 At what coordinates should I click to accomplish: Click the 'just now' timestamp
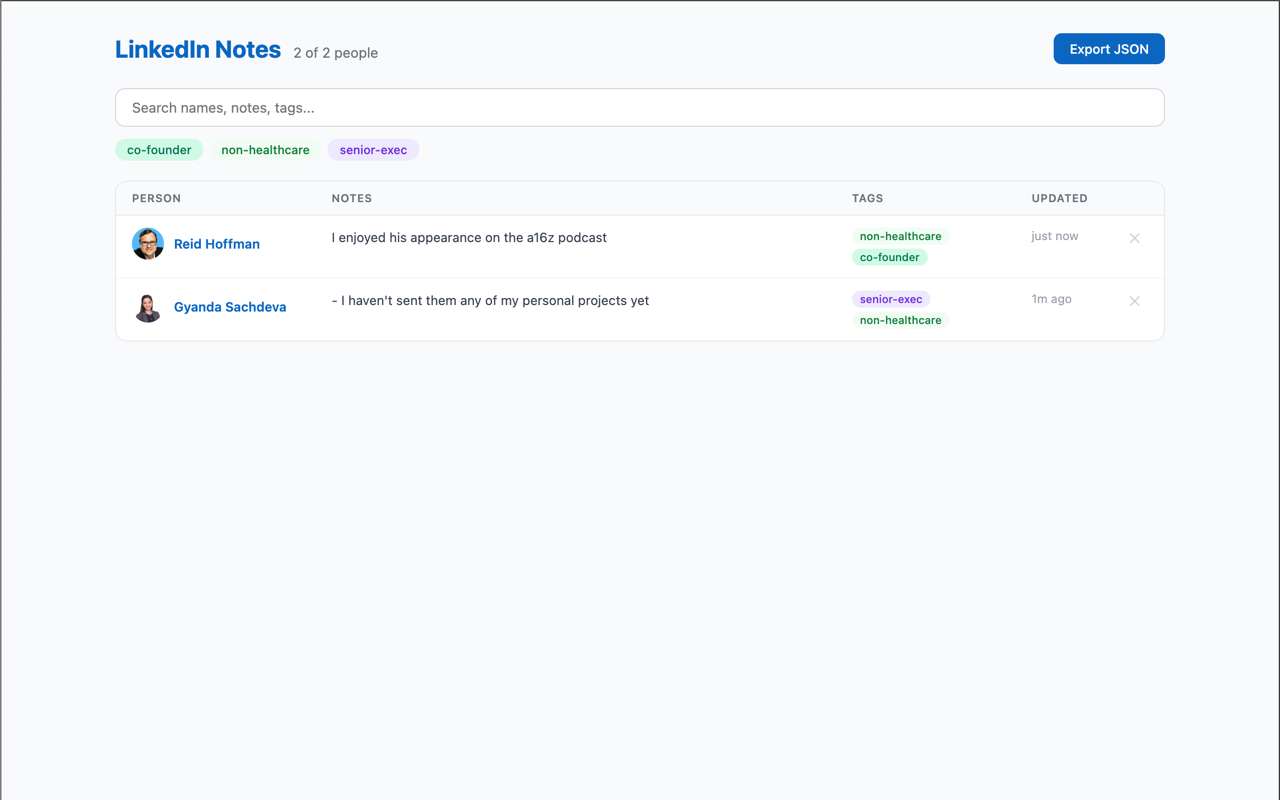point(1055,236)
